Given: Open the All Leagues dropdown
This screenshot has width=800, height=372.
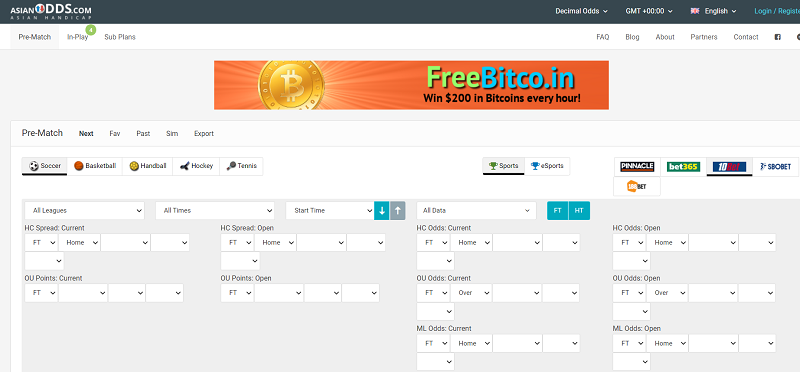Looking at the screenshot, I should (84, 210).
